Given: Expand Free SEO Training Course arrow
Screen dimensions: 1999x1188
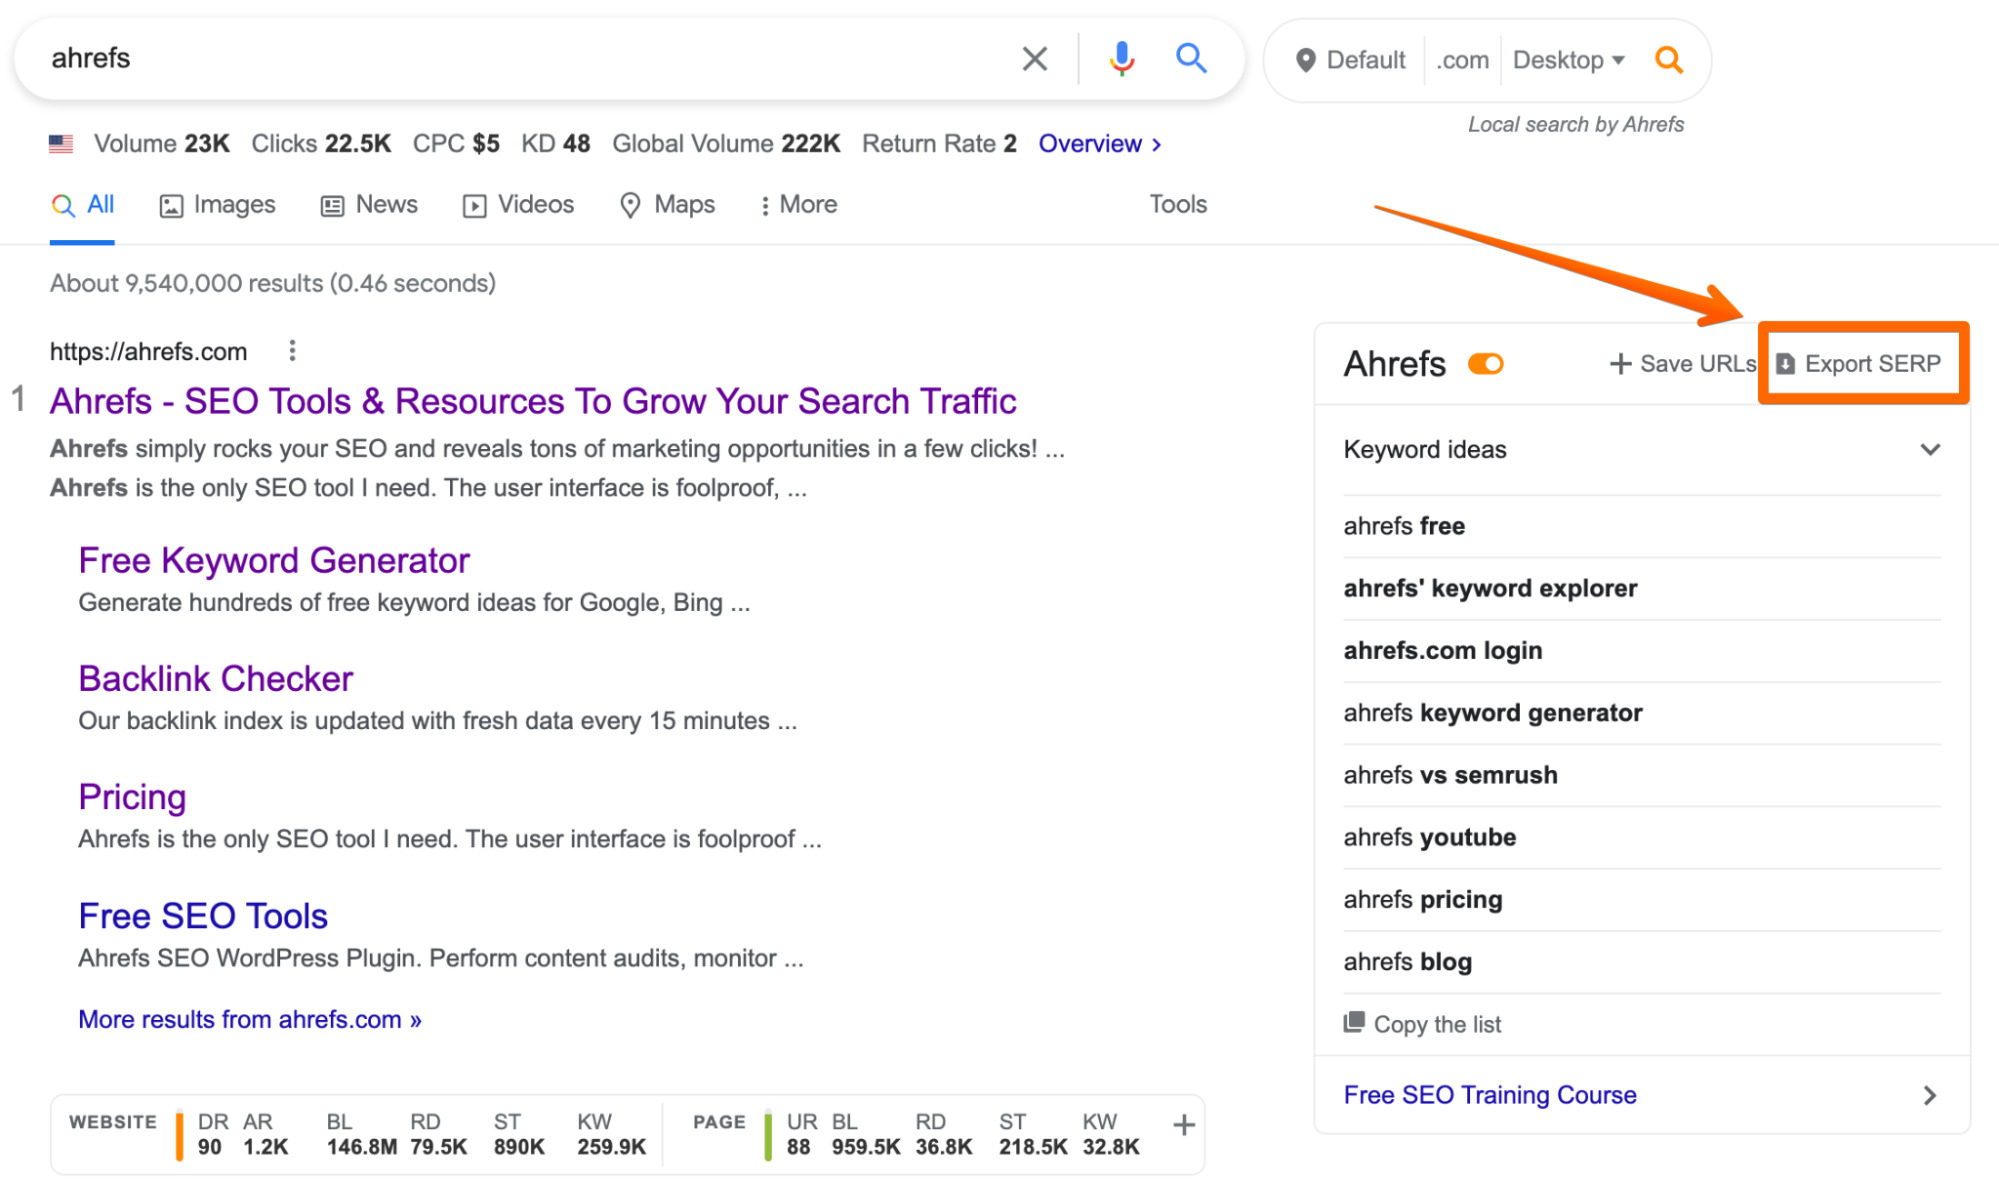Looking at the screenshot, I should [1930, 1095].
